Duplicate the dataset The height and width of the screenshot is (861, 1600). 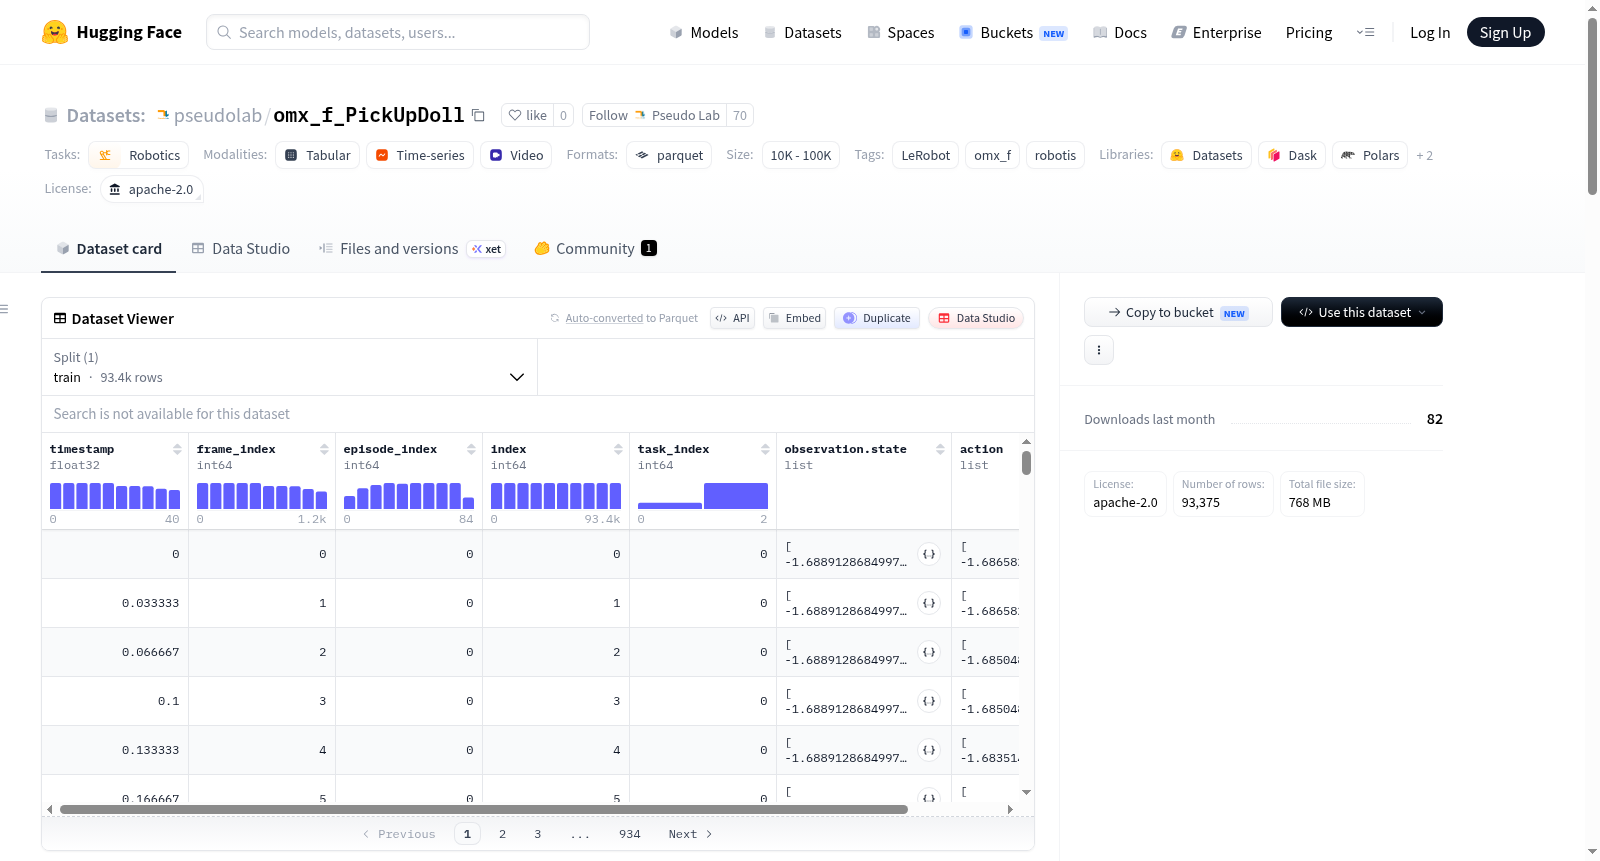[877, 318]
